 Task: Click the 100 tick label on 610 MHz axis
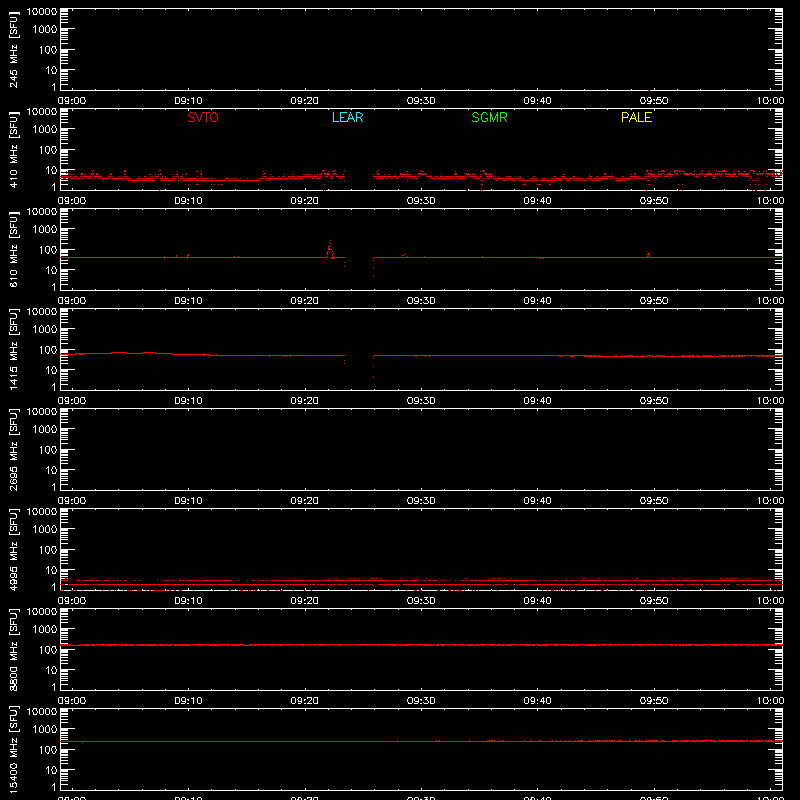[48, 250]
